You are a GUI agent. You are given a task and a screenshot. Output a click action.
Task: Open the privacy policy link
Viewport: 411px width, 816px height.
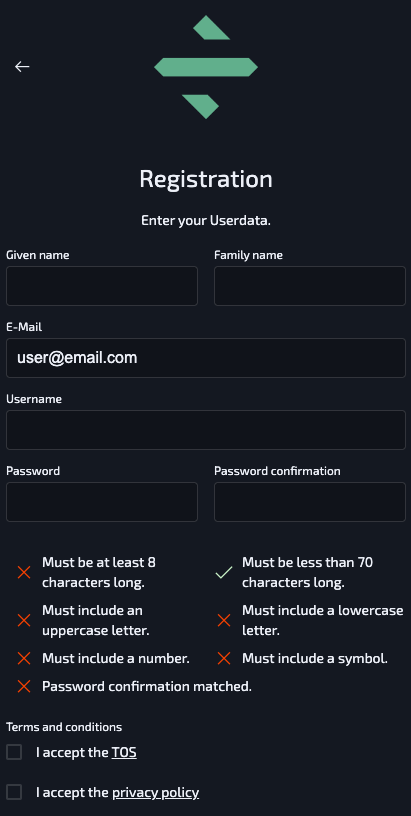156,793
